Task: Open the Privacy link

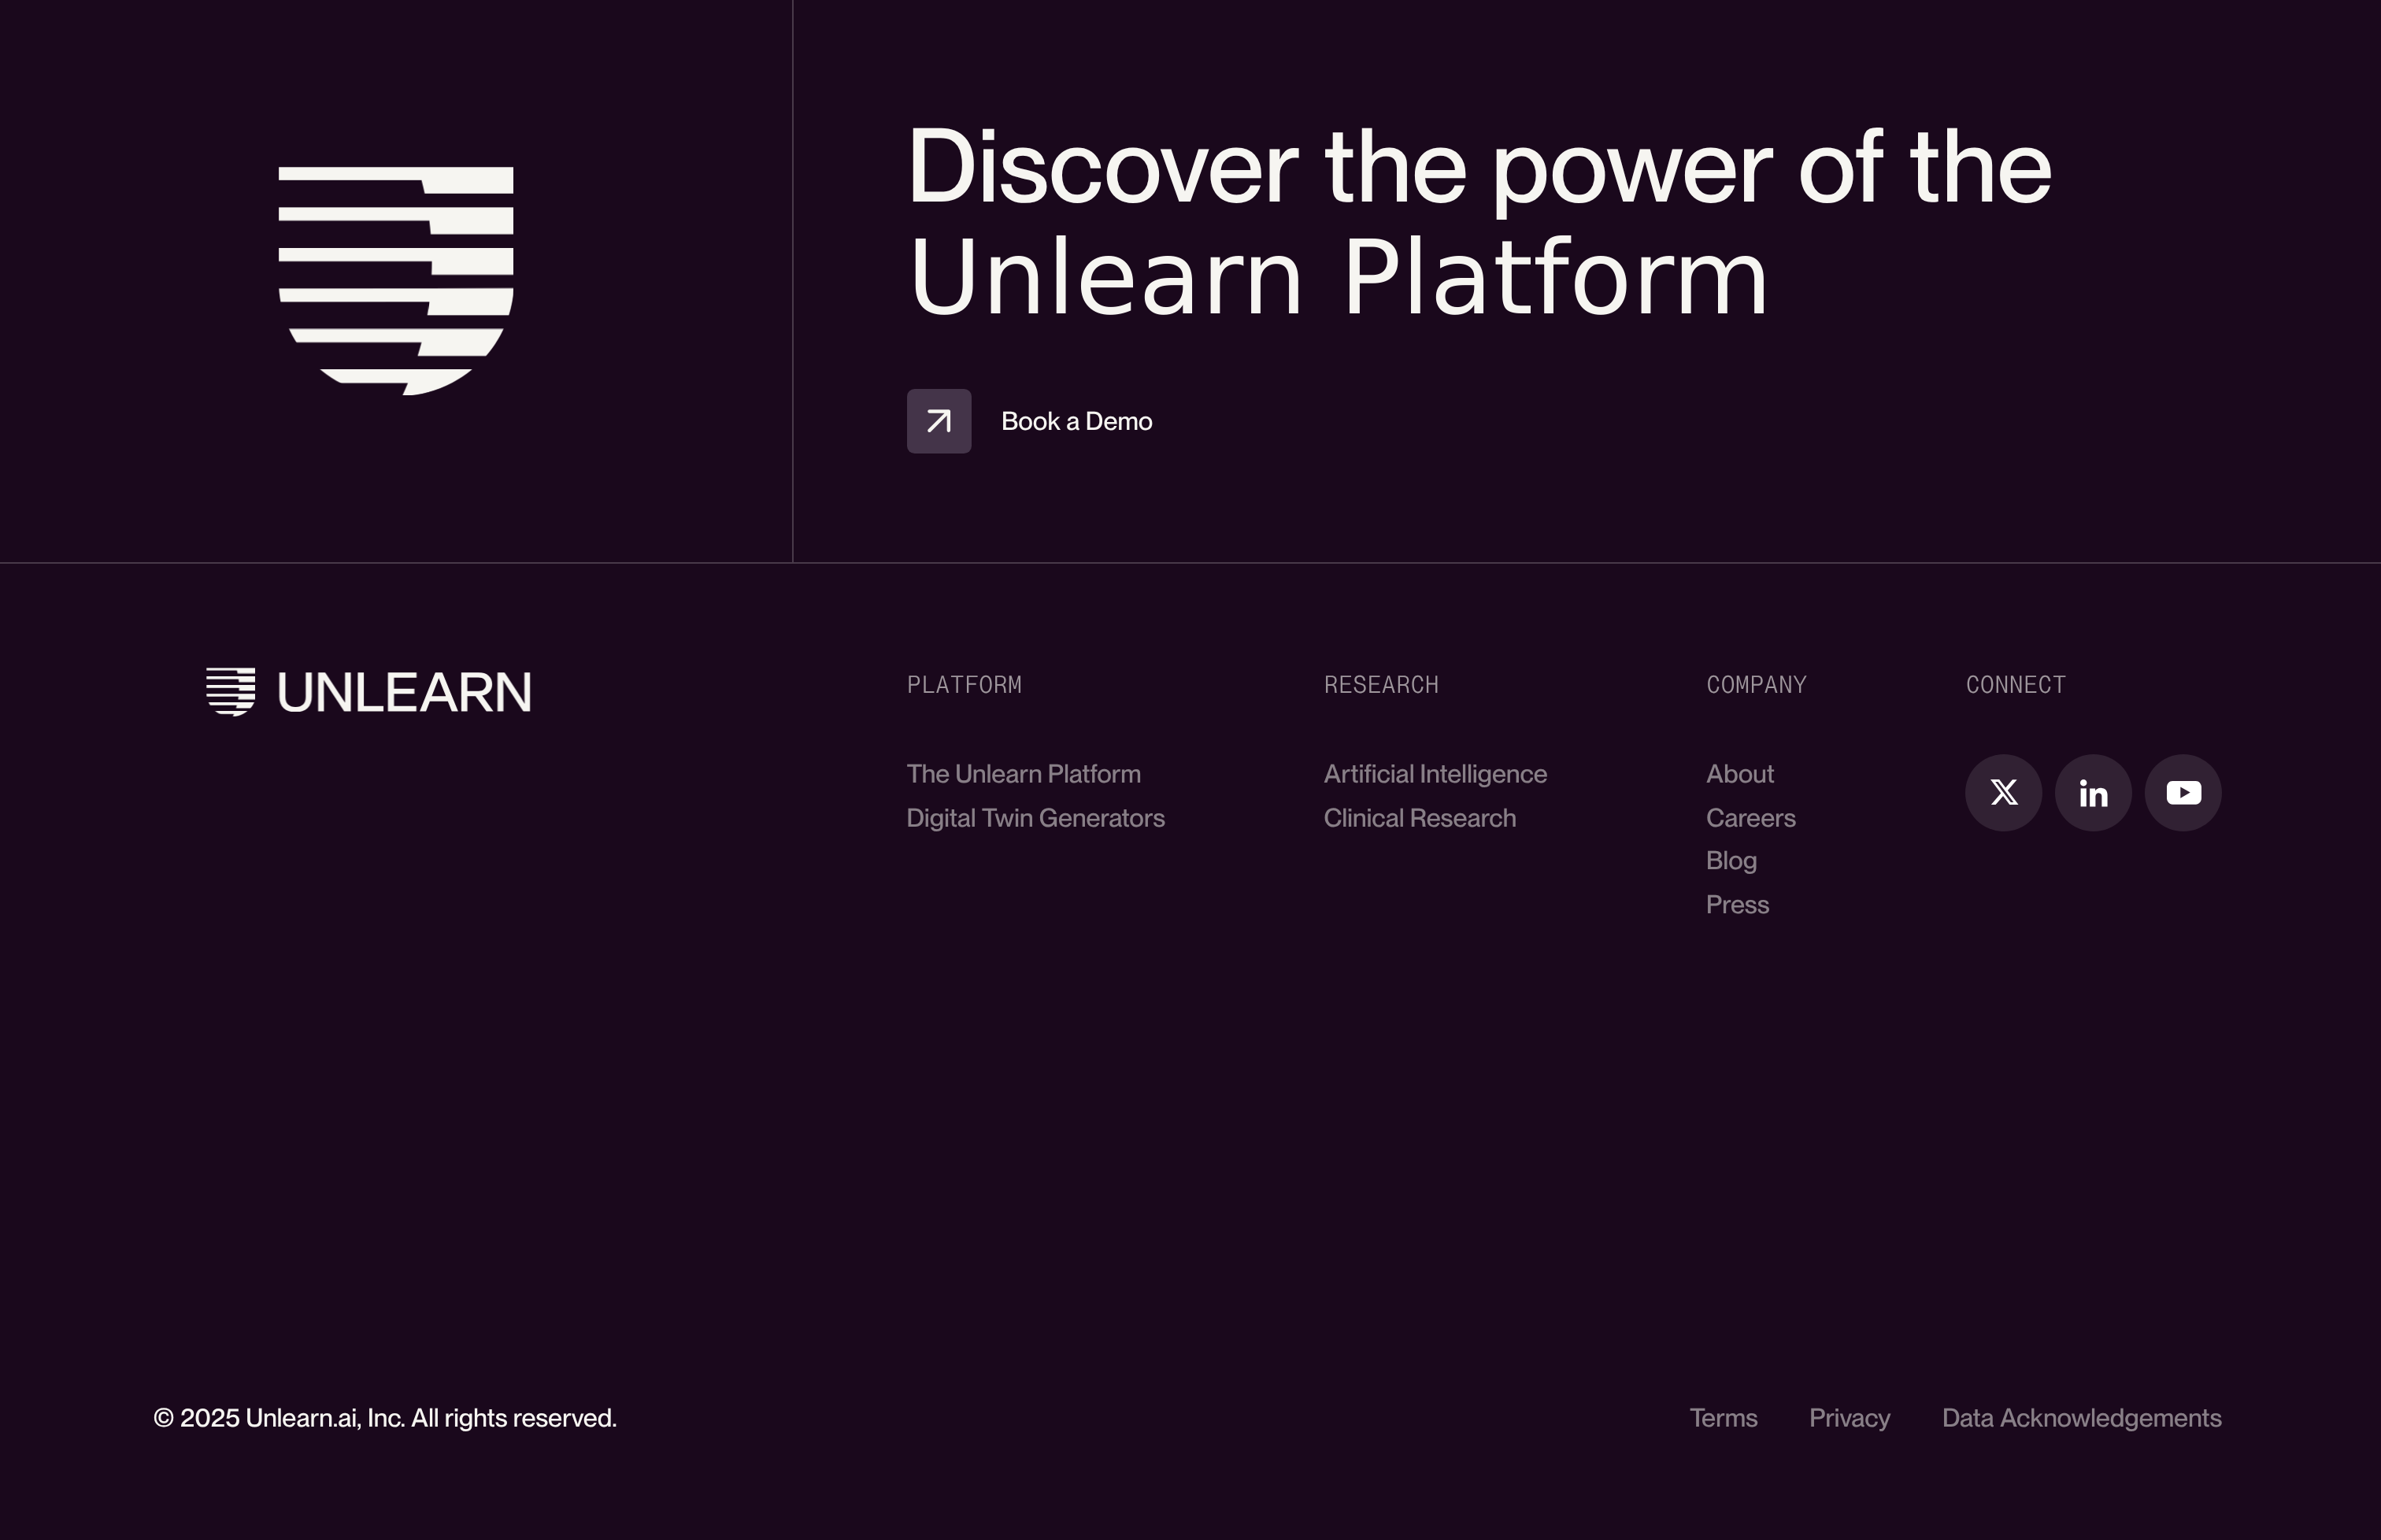Action: click(x=1849, y=1418)
